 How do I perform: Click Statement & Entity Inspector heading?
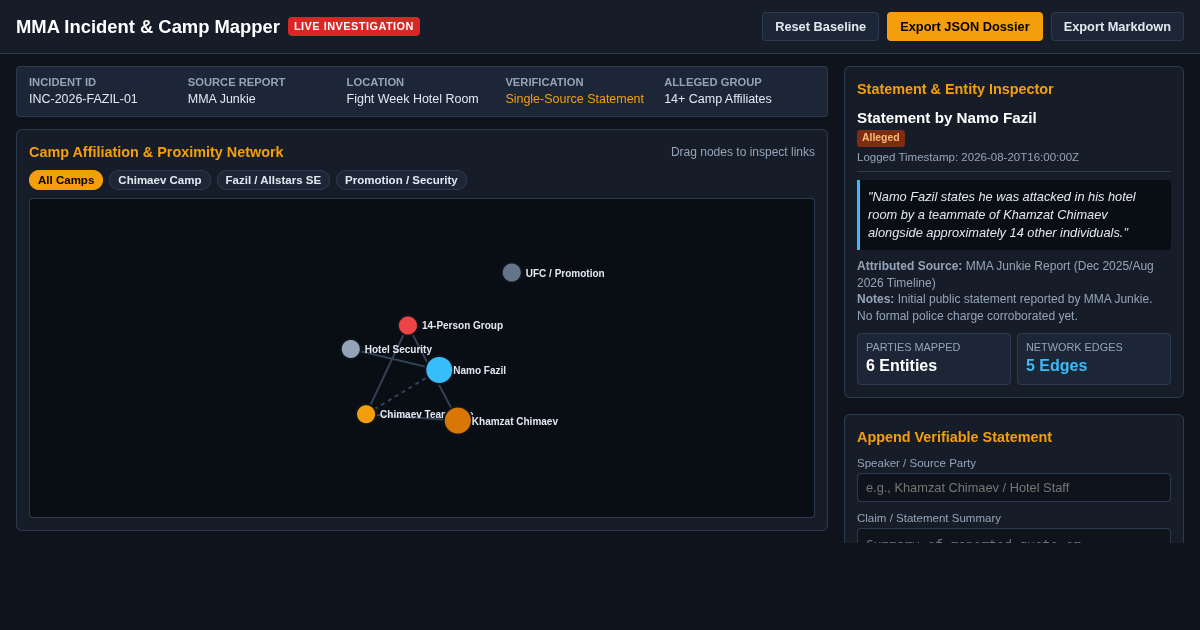(955, 89)
